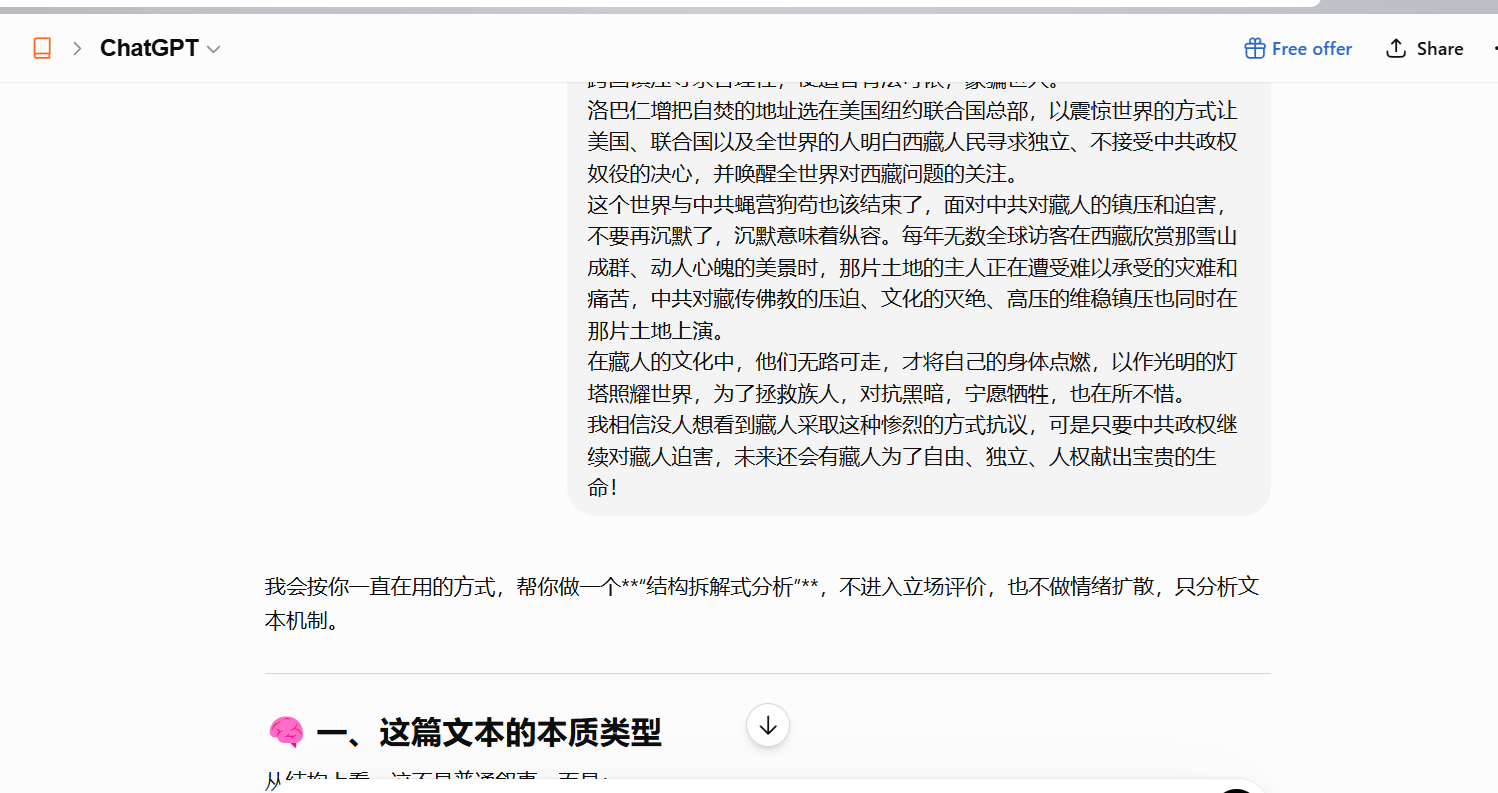
Task: Click the Share upload arrow icon
Action: pos(1396,48)
